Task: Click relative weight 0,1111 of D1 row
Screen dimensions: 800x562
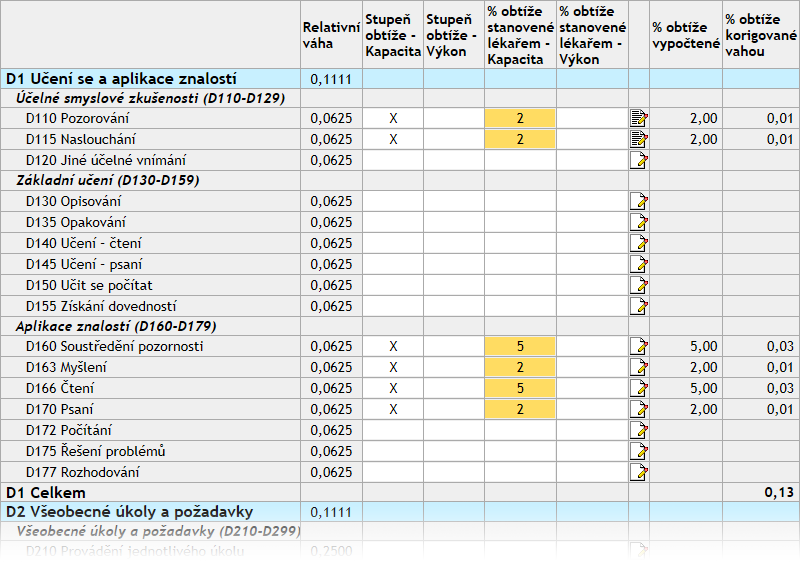Action: 331,79
